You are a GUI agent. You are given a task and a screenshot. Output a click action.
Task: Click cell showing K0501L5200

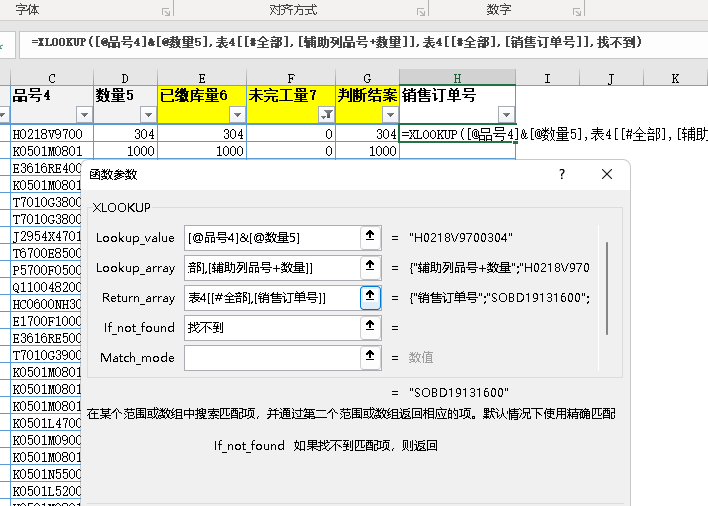(x=46, y=491)
